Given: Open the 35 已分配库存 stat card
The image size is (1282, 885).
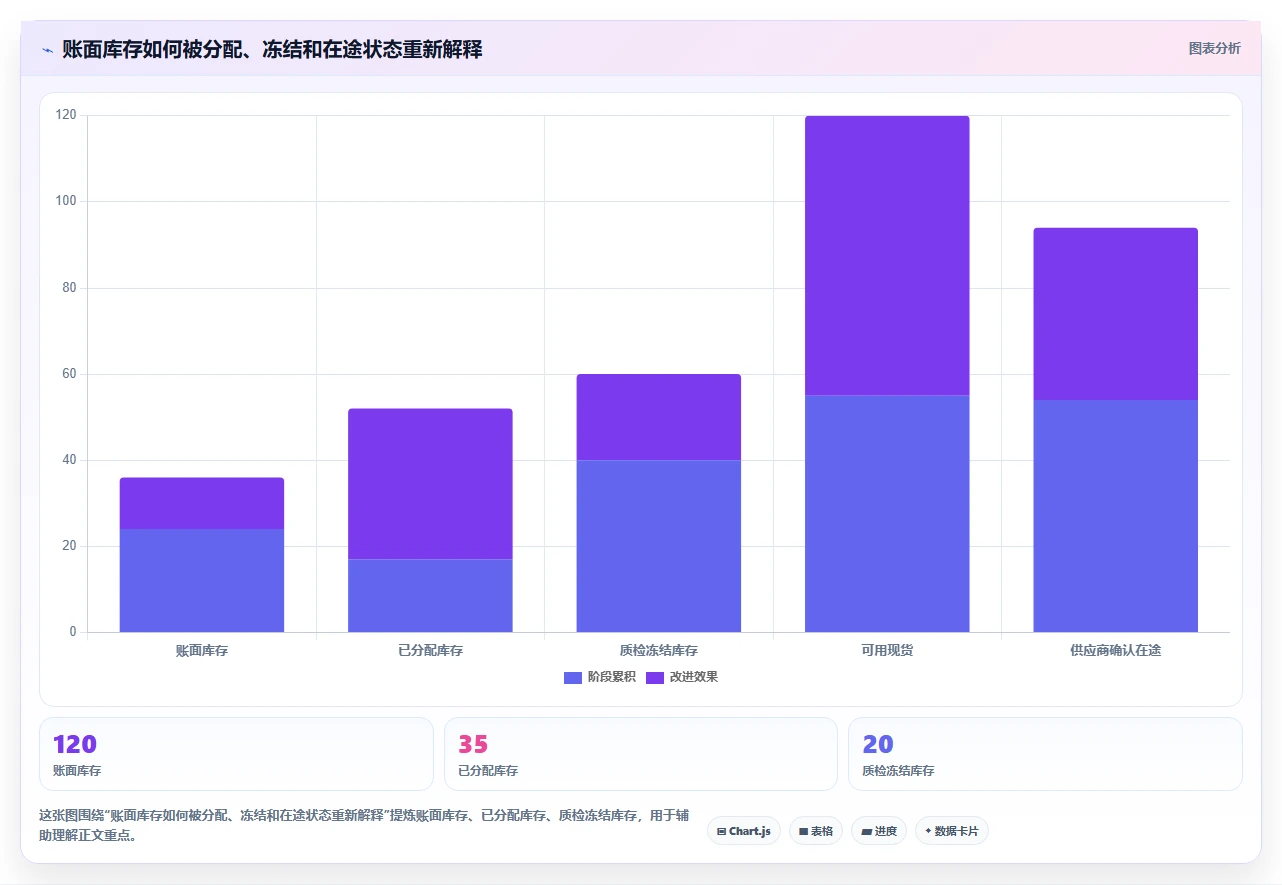Looking at the screenshot, I should click(640, 754).
